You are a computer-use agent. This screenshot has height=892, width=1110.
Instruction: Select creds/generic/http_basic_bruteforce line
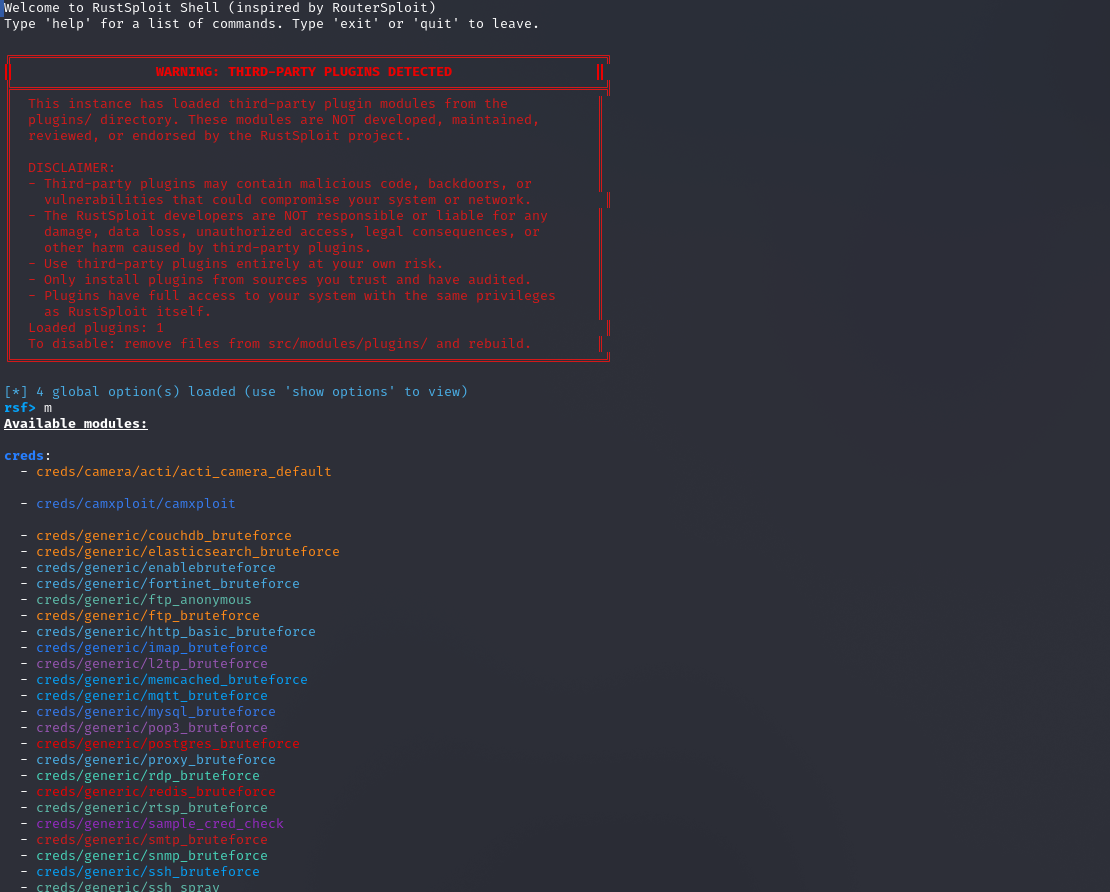click(x=176, y=631)
